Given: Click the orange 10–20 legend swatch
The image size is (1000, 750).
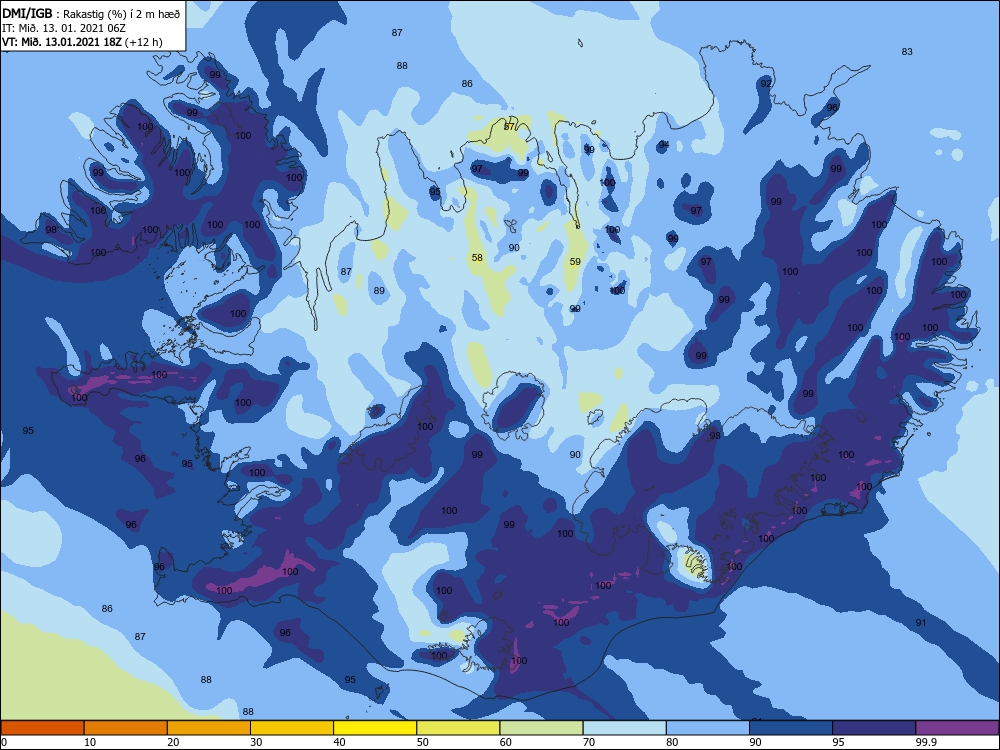Looking at the screenshot, I should click(x=126, y=728).
